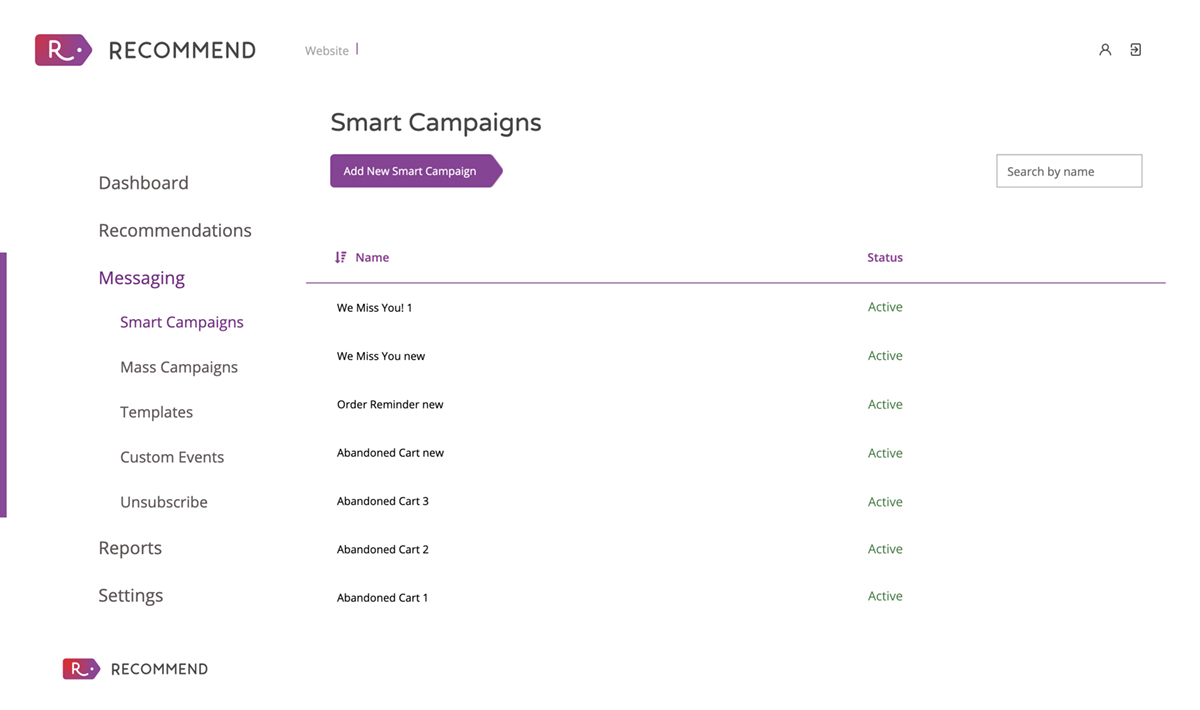Collapse the Messaging menu section
The width and height of the screenshot is (1200, 710).
(141, 278)
